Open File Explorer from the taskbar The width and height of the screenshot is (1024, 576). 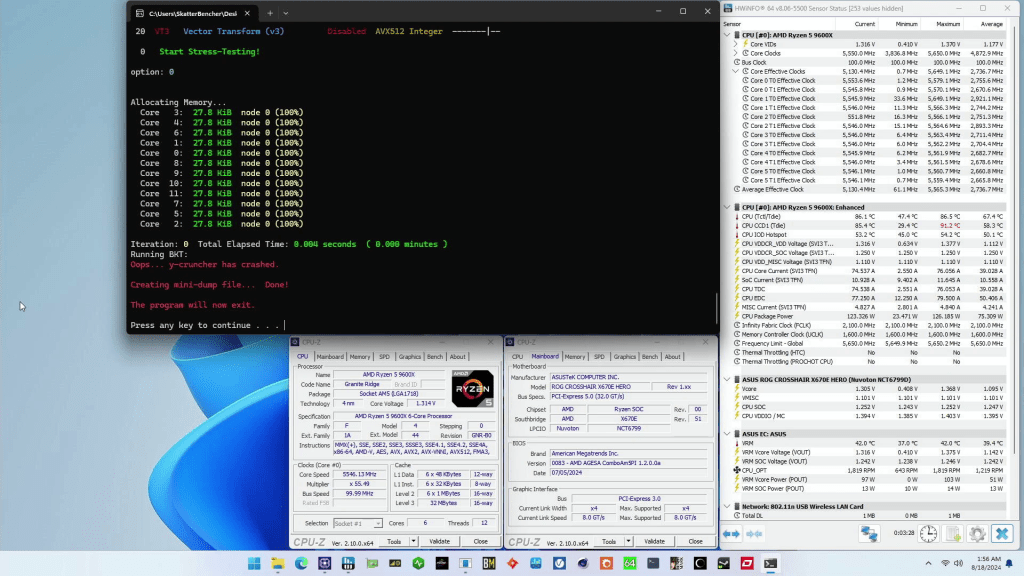278,563
